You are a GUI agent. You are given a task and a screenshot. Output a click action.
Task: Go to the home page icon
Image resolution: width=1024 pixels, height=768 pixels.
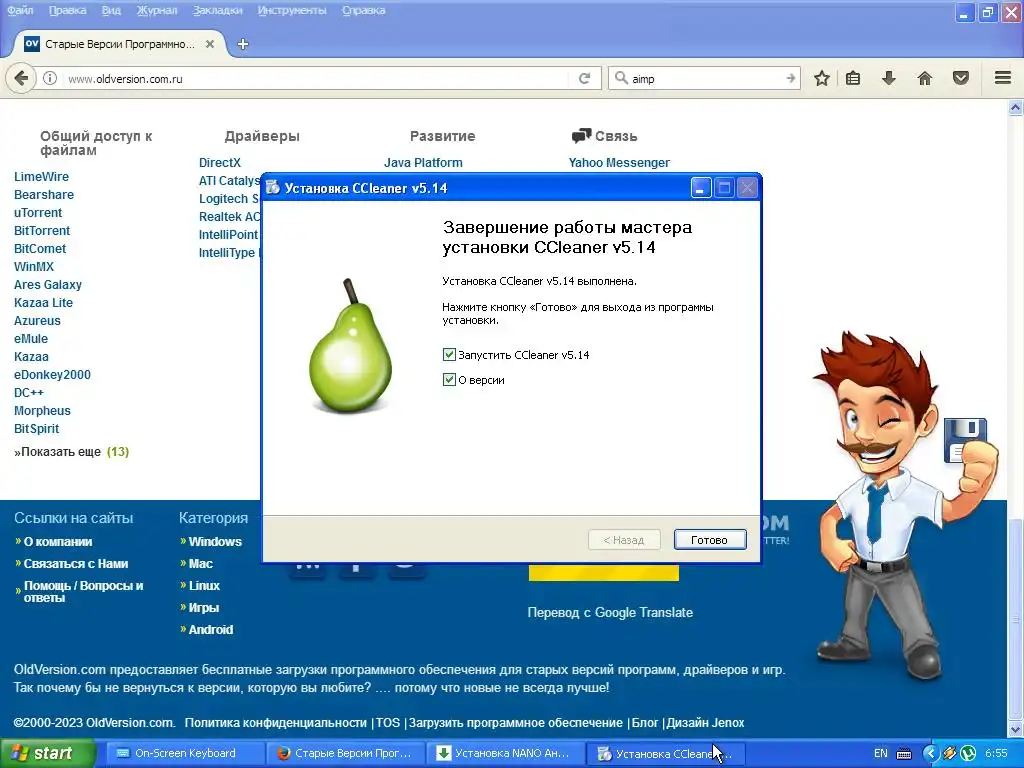[924, 78]
